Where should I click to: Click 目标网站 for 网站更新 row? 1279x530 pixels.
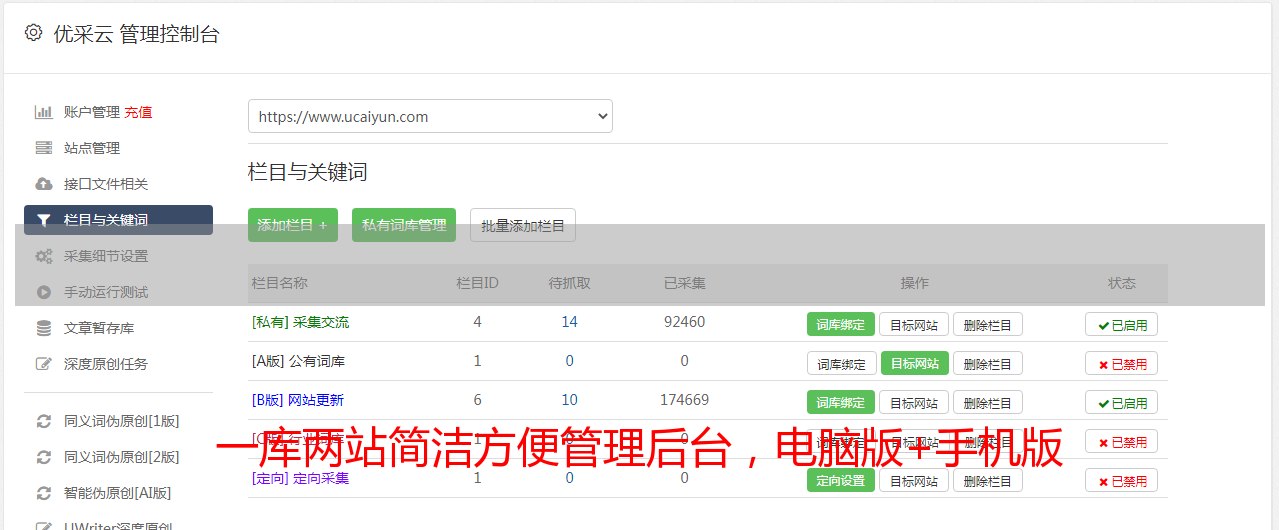(x=914, y=402)
